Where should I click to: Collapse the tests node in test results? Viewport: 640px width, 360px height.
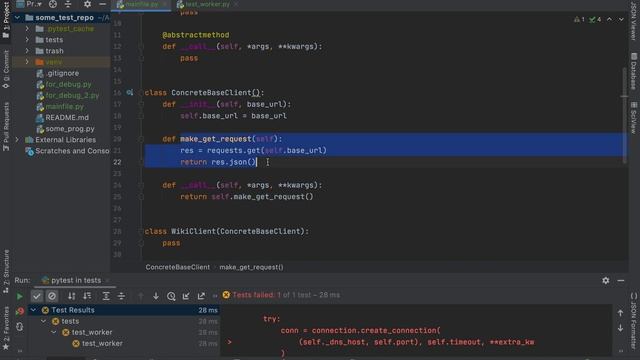click(44, 321)
